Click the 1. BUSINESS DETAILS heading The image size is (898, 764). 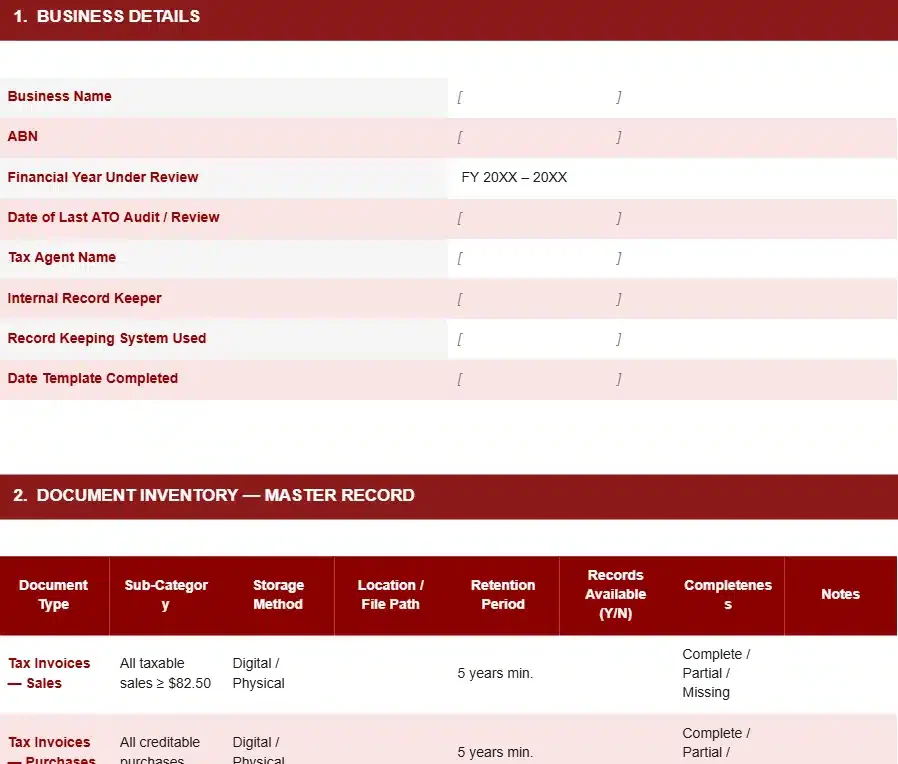click(x=107, y=17)
